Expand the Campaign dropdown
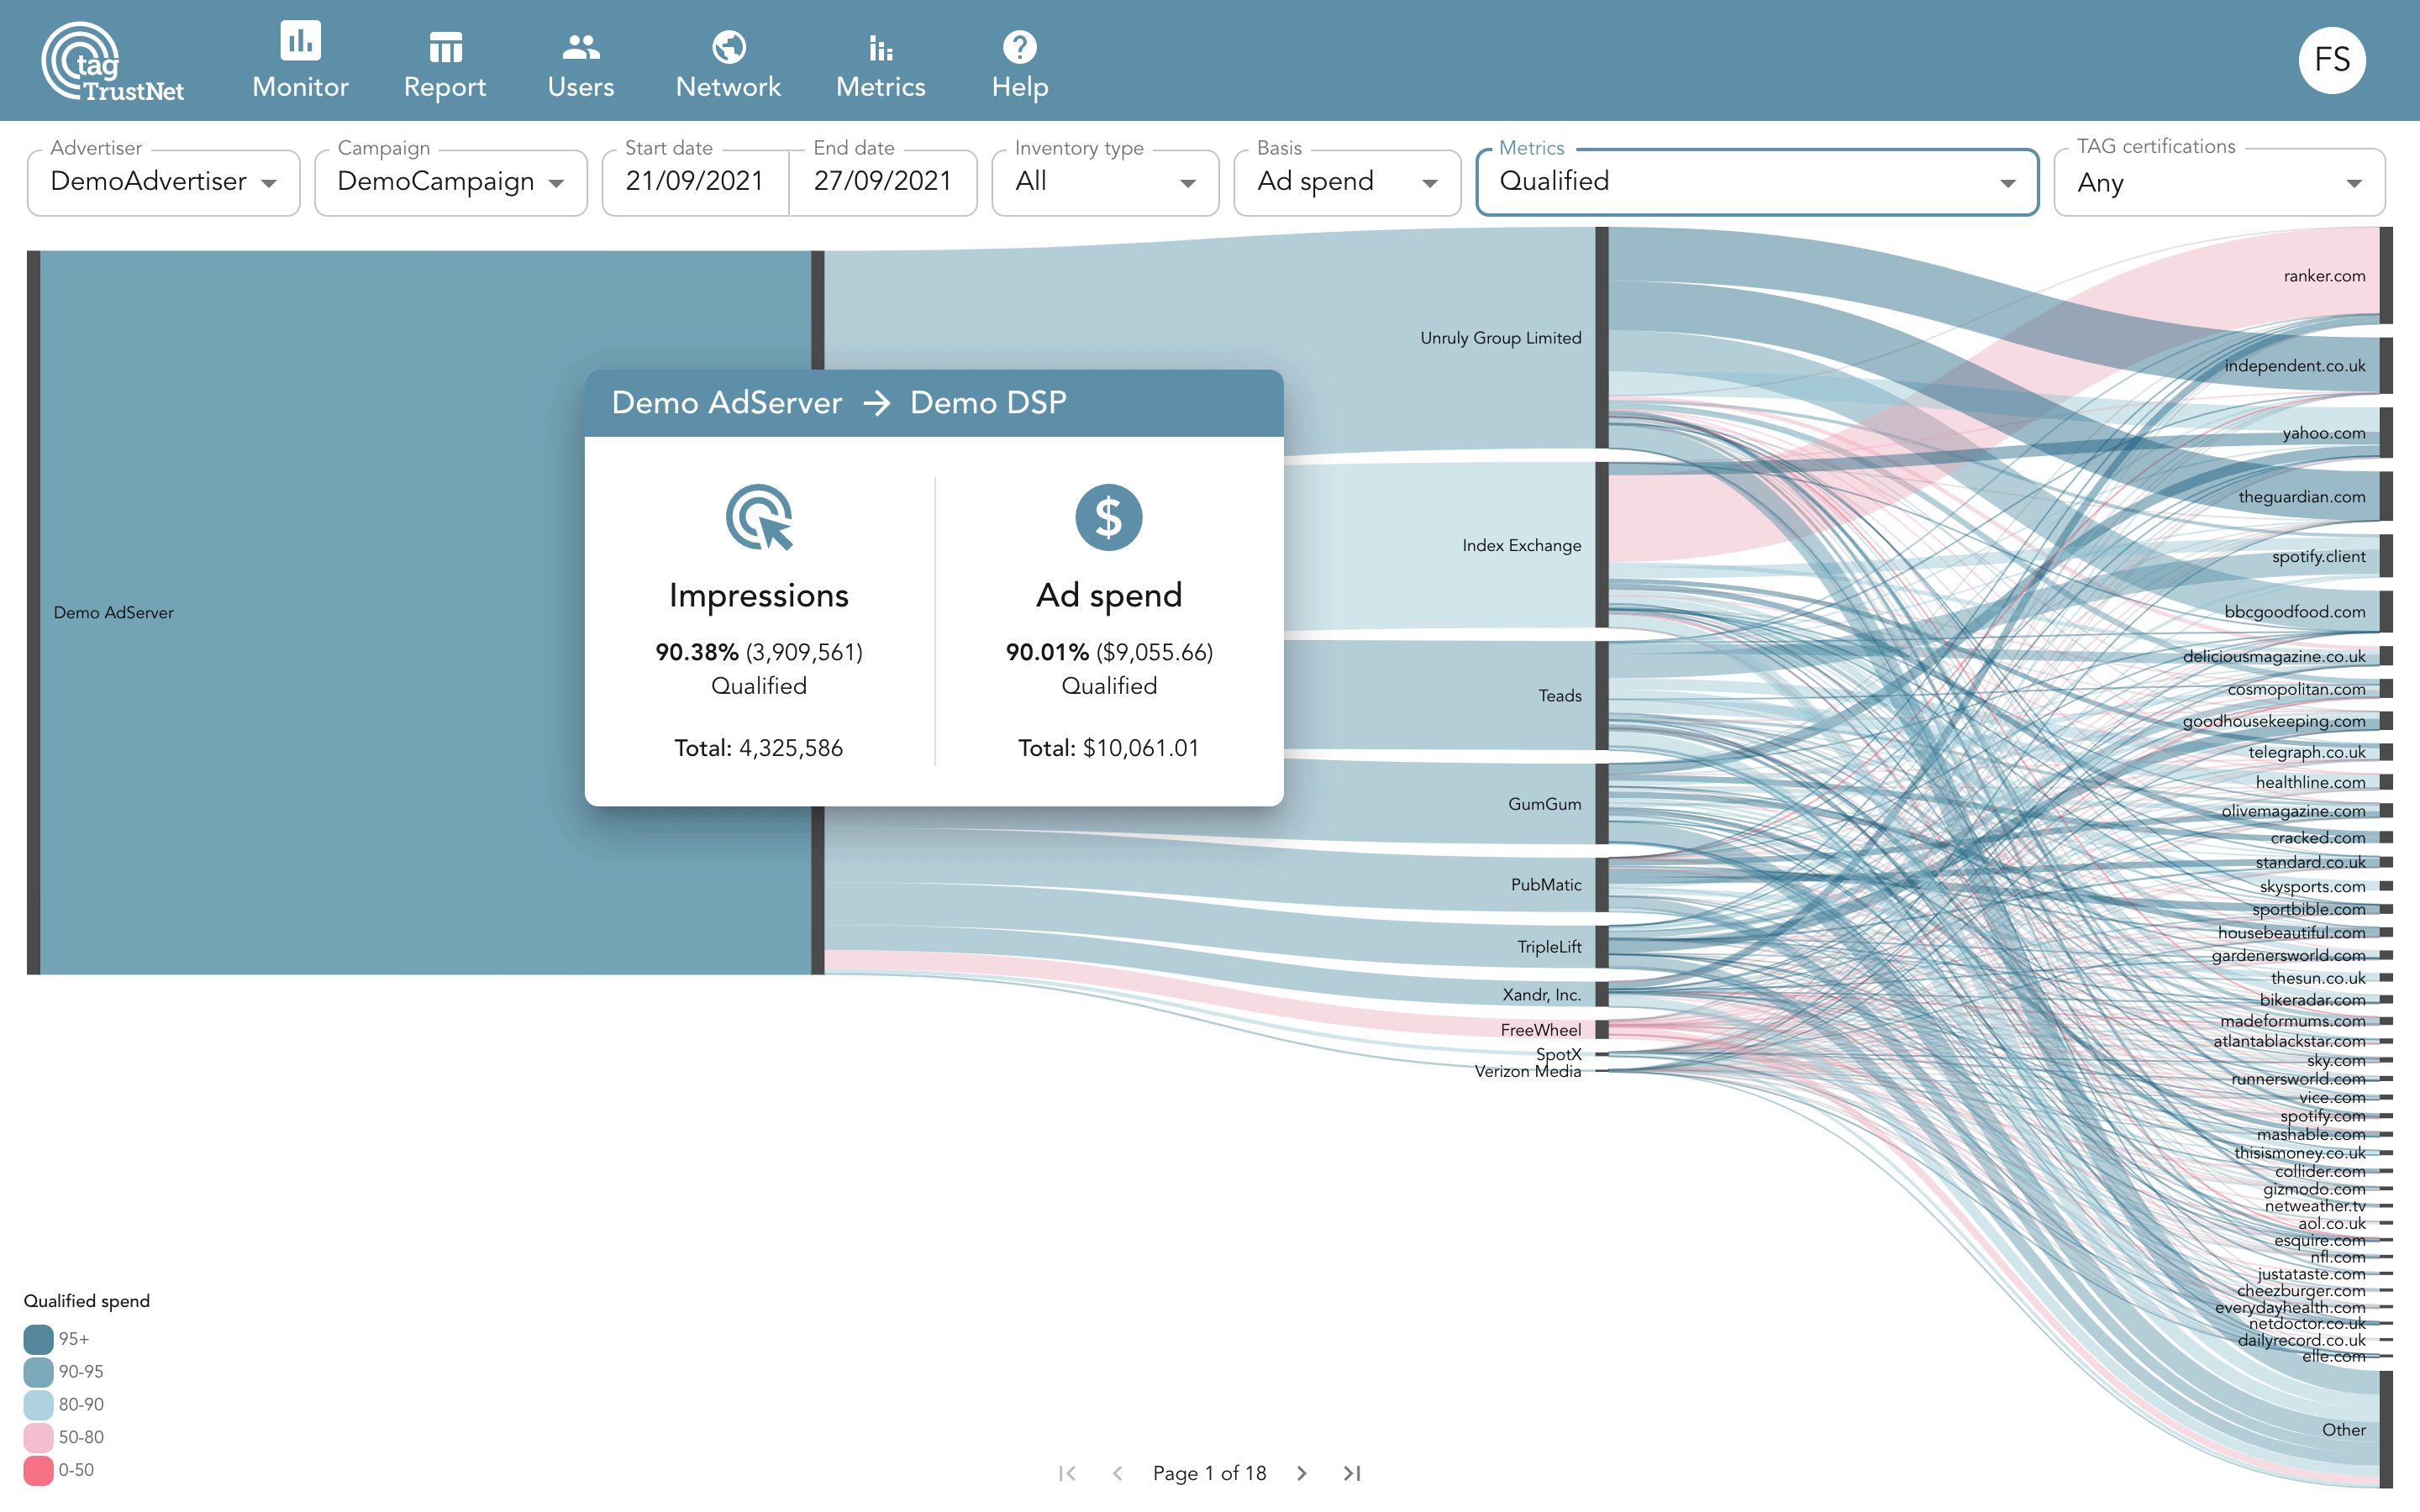Screen dimensions: 2420x1512 [x=450, y=182]
